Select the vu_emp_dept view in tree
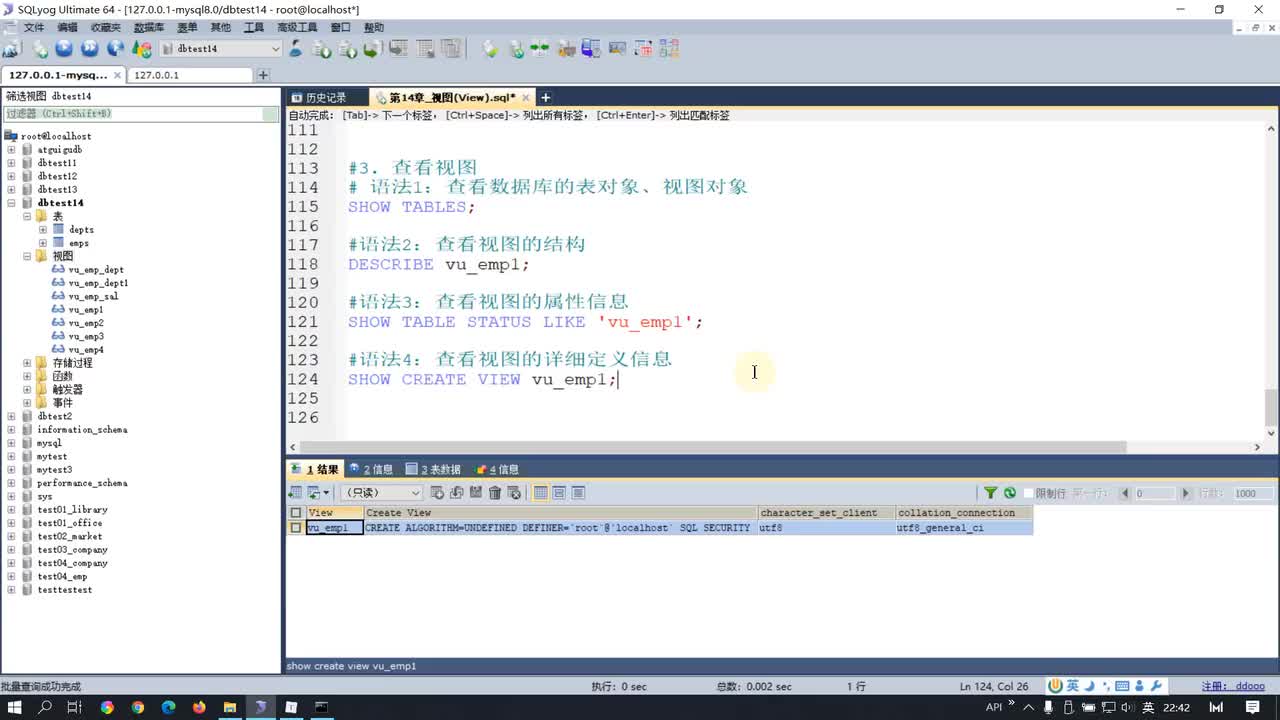Viewport: 1280px width, 720px height. (x=96, y=270)
